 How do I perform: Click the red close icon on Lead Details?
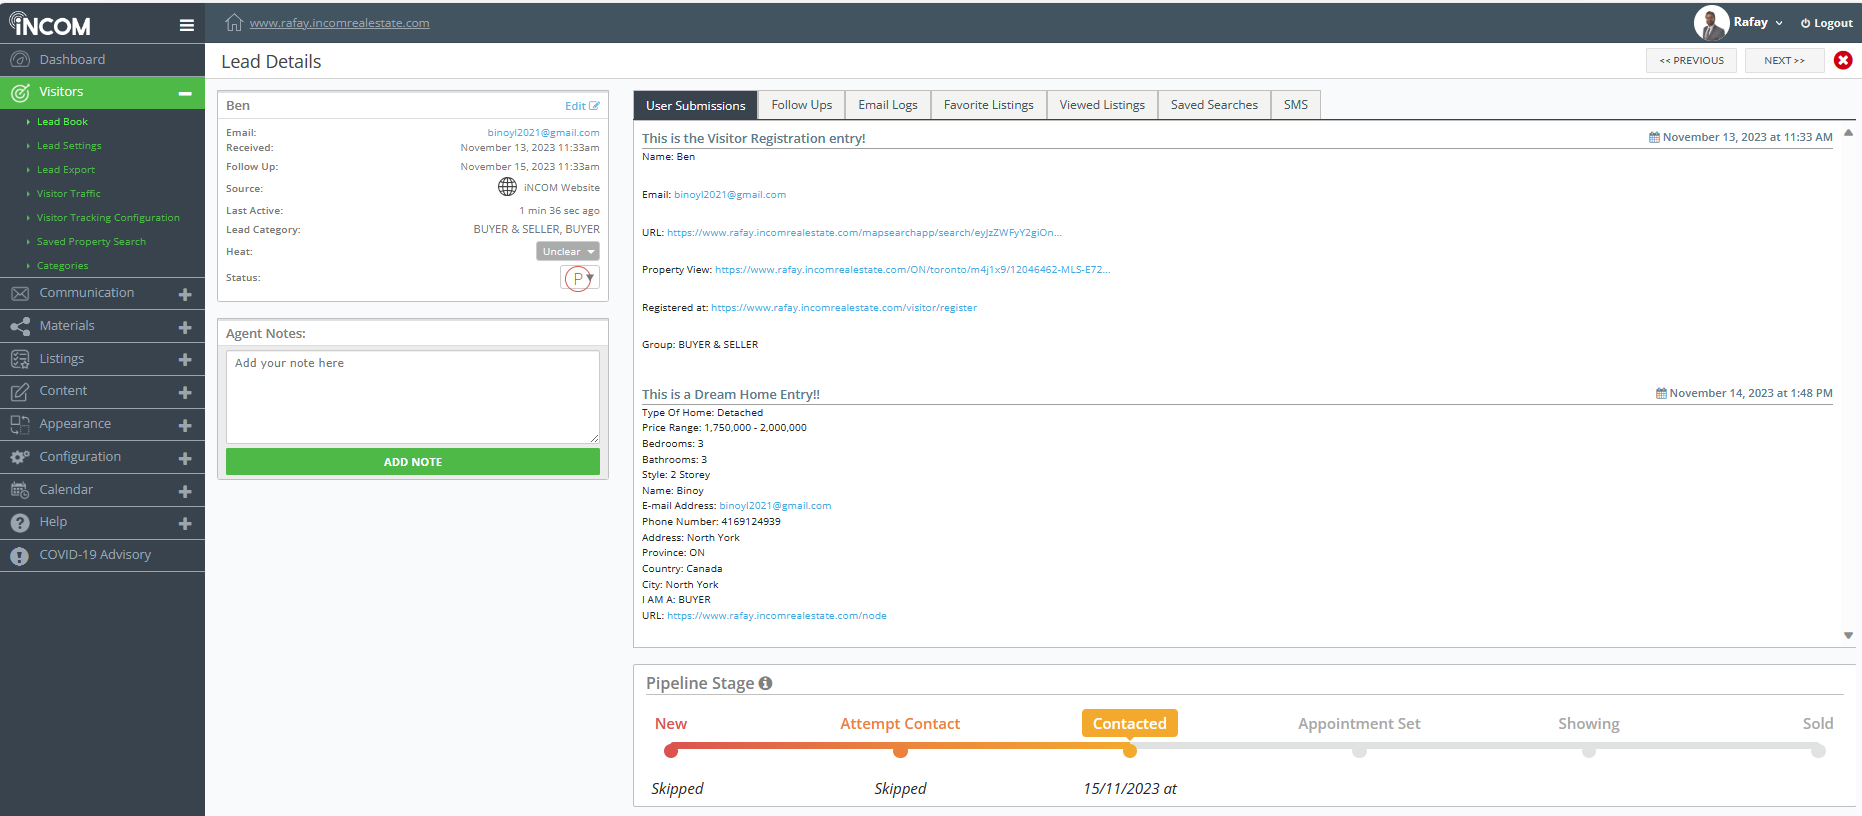click(x=1842, y=60)
